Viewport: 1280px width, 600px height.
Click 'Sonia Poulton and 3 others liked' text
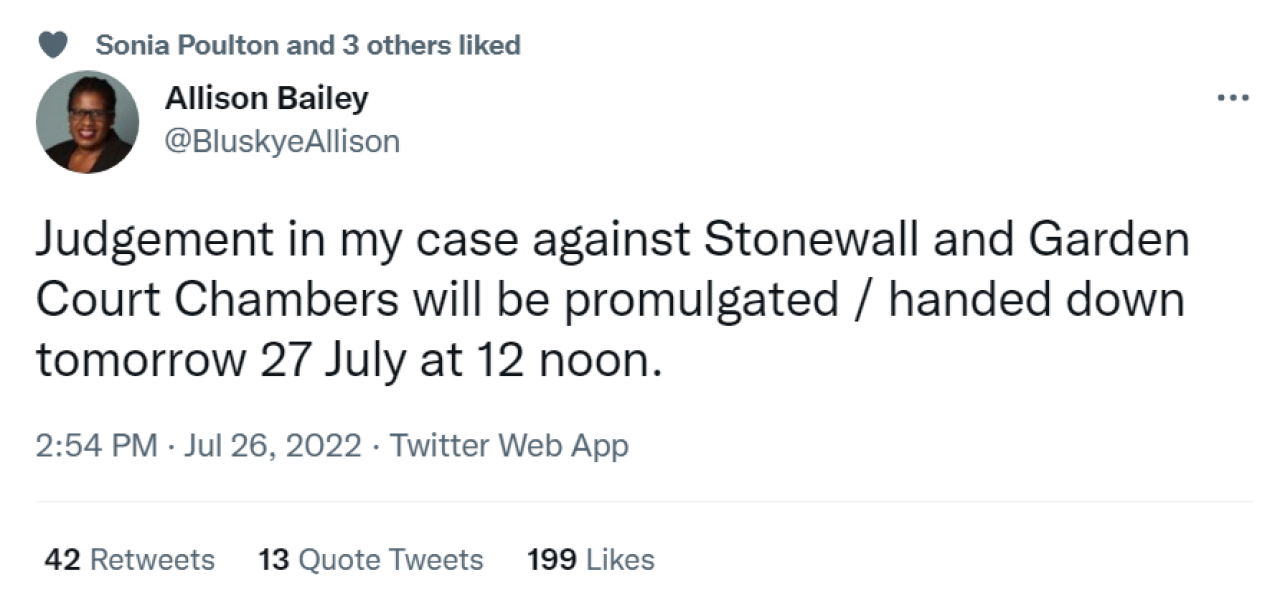(308, 44)
